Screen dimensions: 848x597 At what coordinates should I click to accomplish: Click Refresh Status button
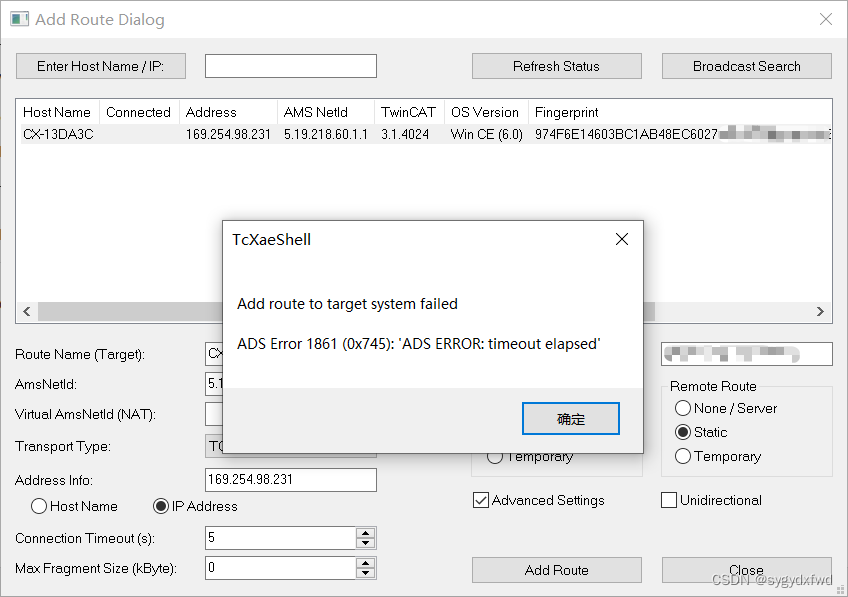click(556, 66)
